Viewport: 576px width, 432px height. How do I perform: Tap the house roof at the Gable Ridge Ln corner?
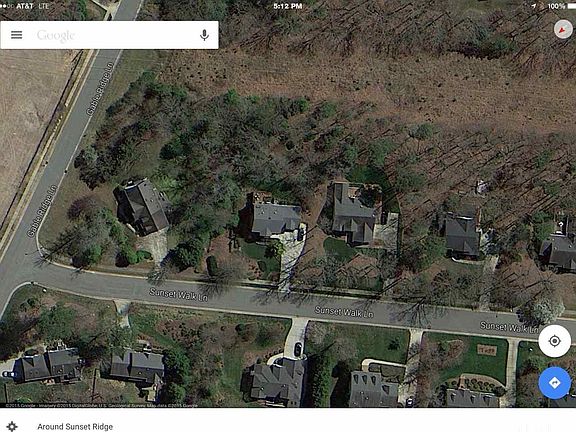[143, 206]
